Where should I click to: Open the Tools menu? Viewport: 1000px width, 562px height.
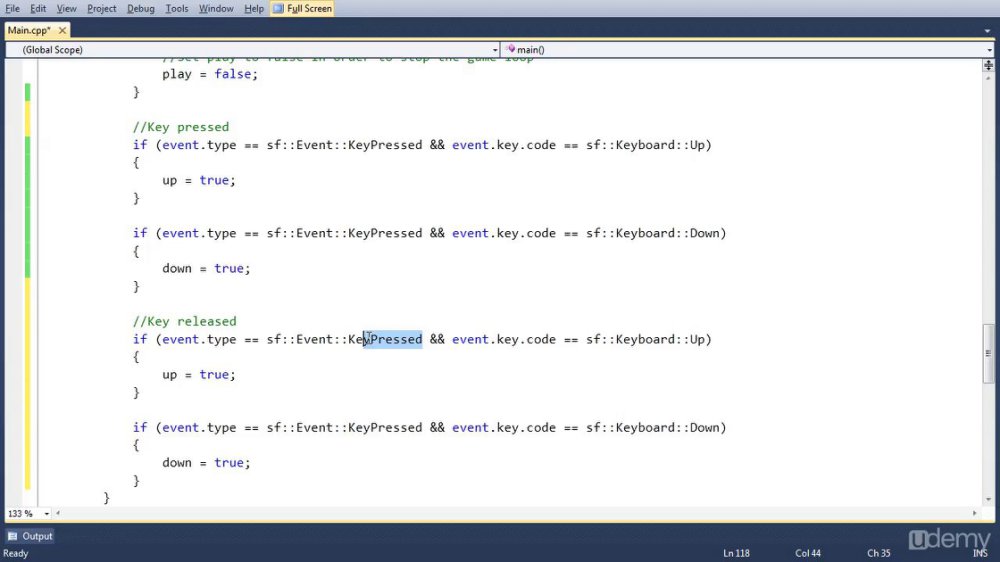[177, 8]
